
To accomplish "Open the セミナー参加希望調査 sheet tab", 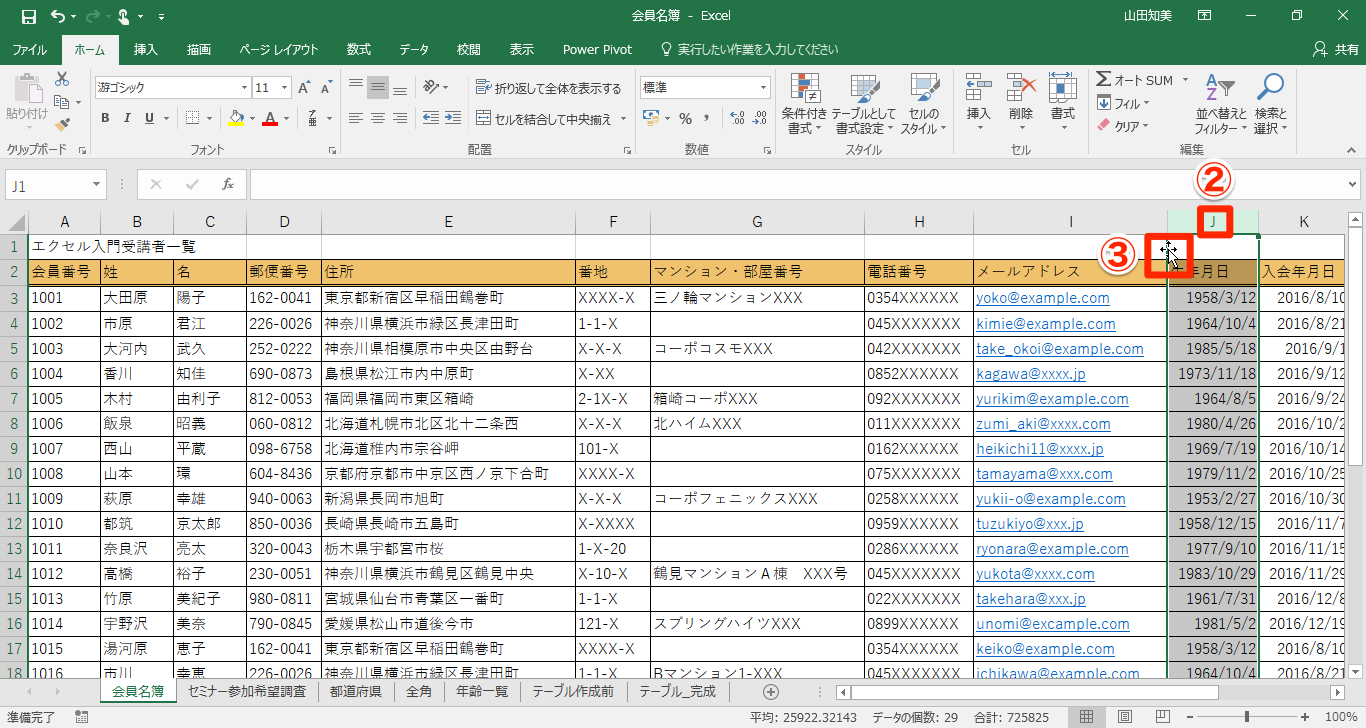I will (x=247, y=692).
